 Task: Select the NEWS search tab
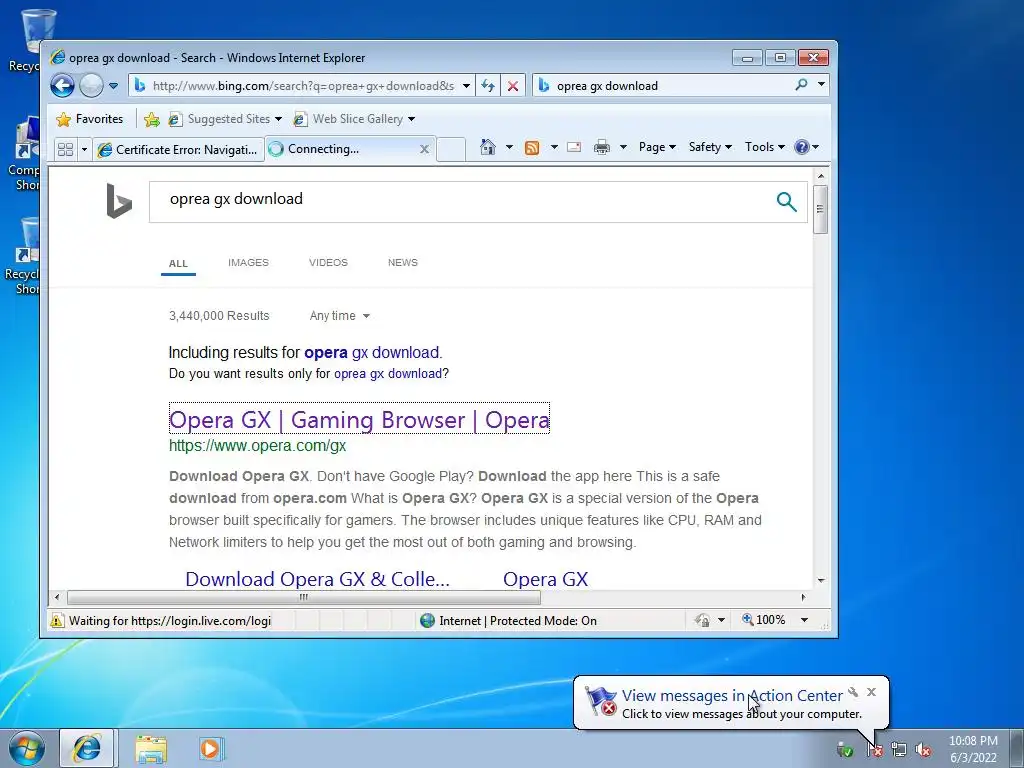coord(403,263)
